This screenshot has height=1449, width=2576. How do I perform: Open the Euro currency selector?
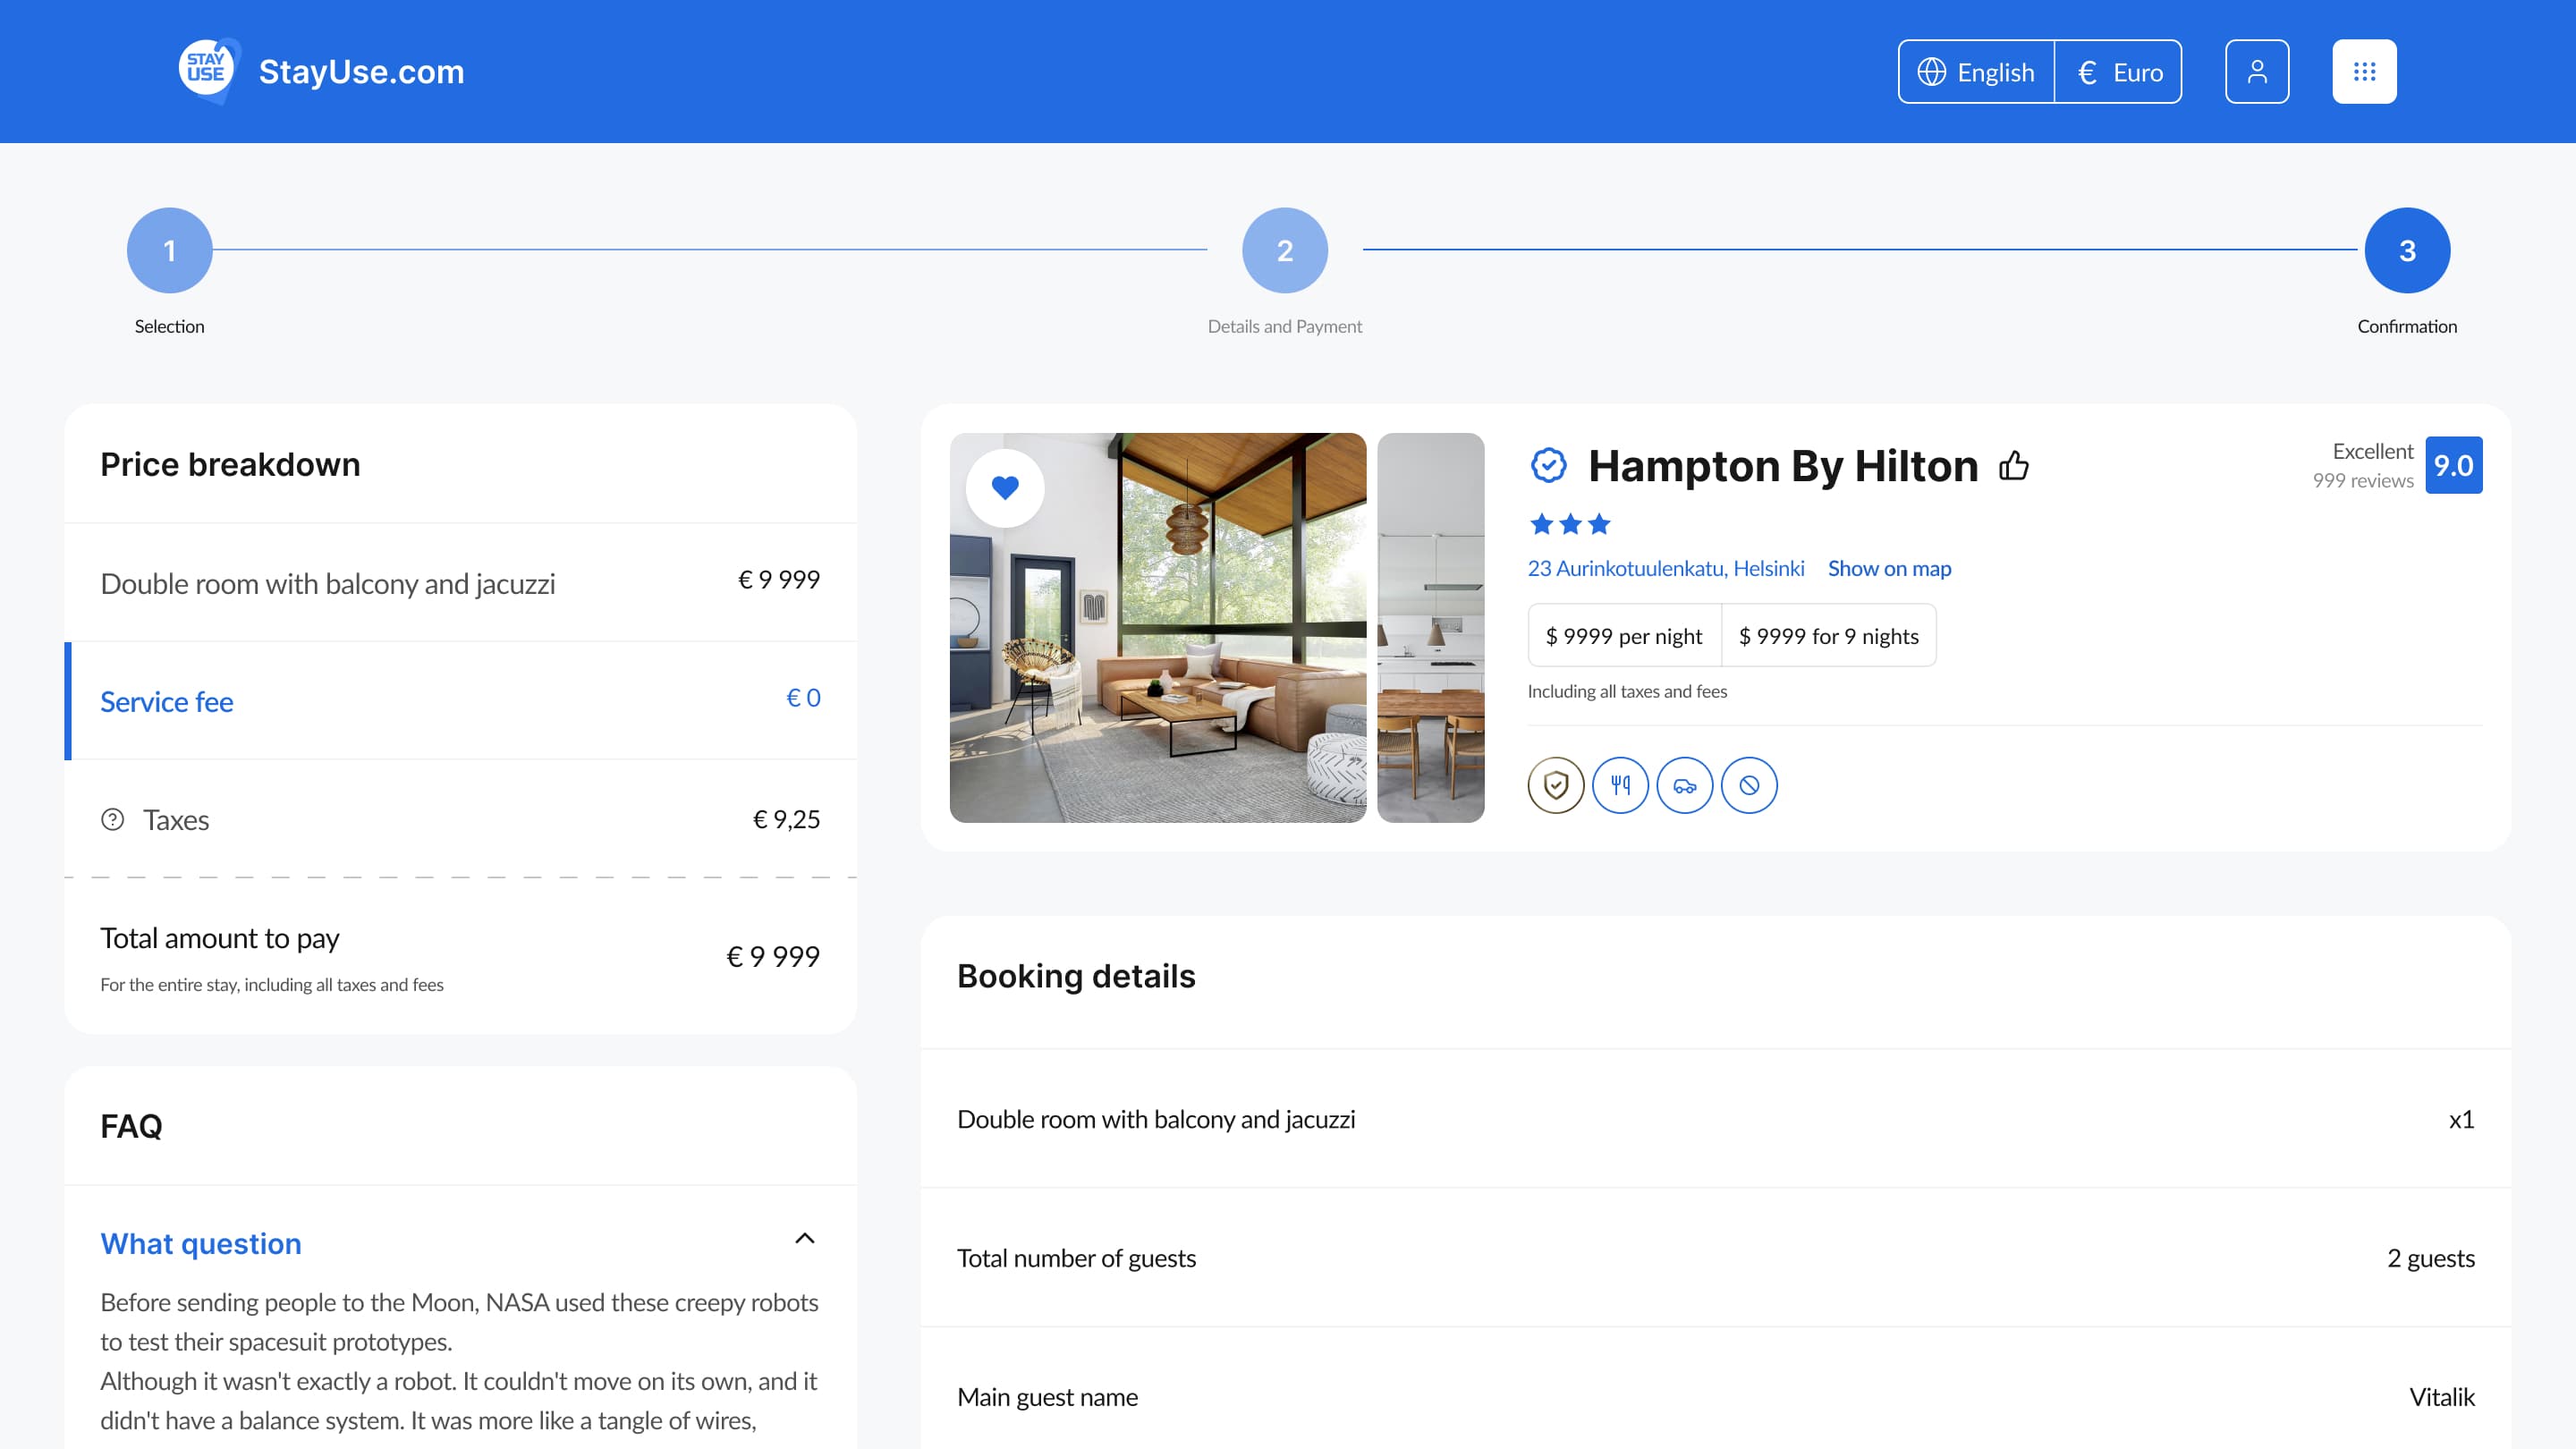pyautogui.click(x=2119, y=72)
